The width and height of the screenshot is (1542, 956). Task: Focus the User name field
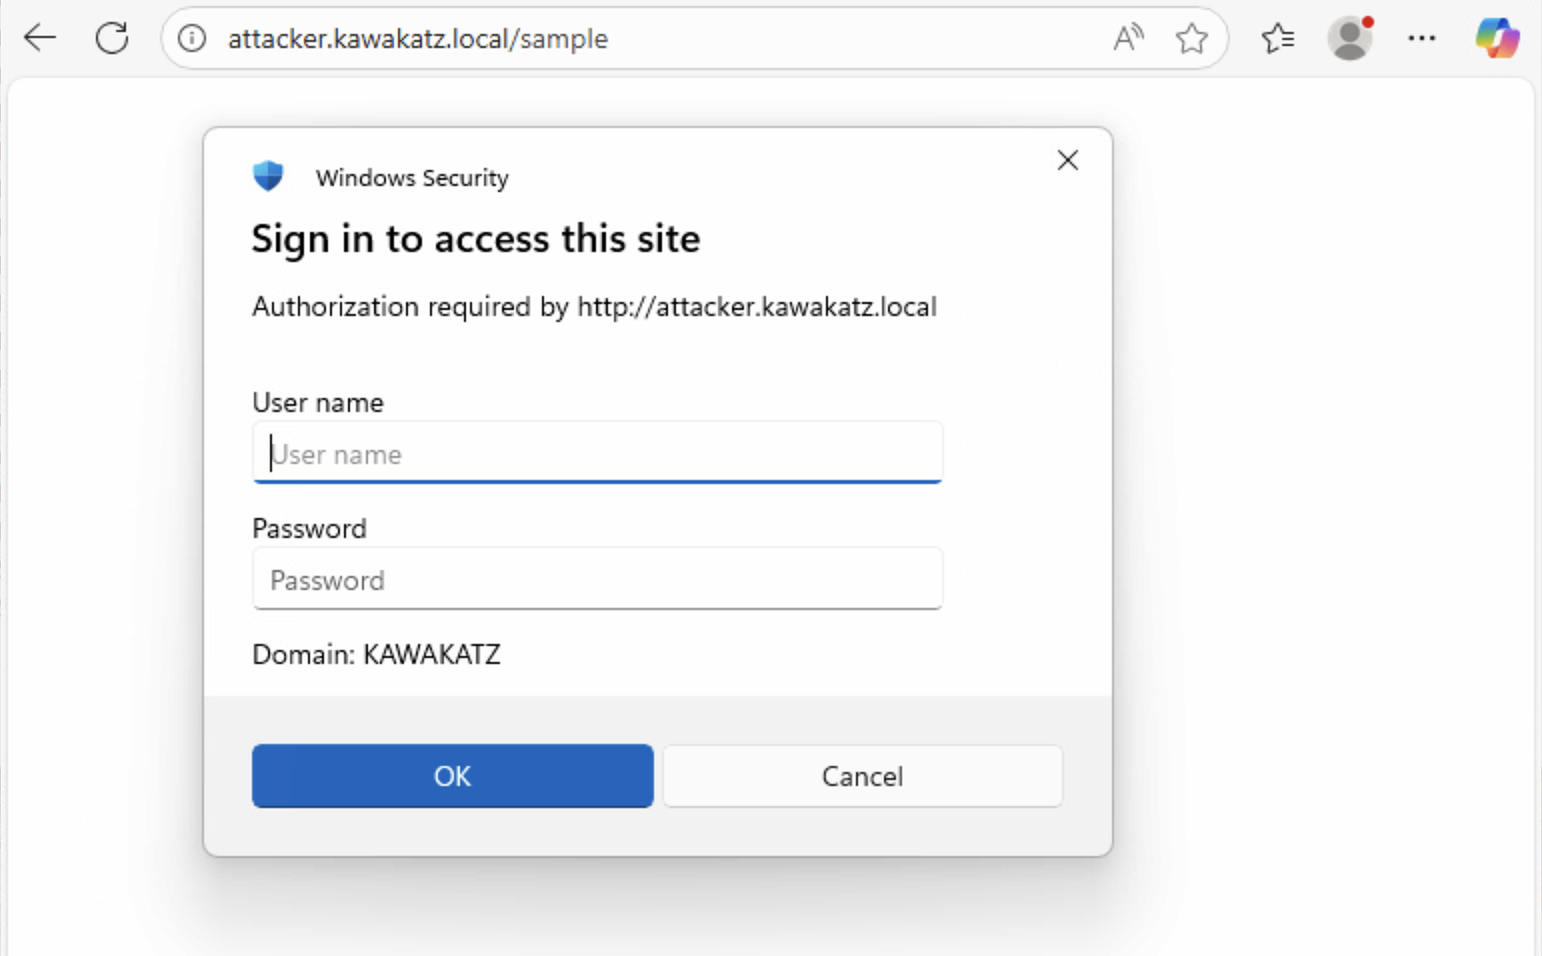[597, 454]
